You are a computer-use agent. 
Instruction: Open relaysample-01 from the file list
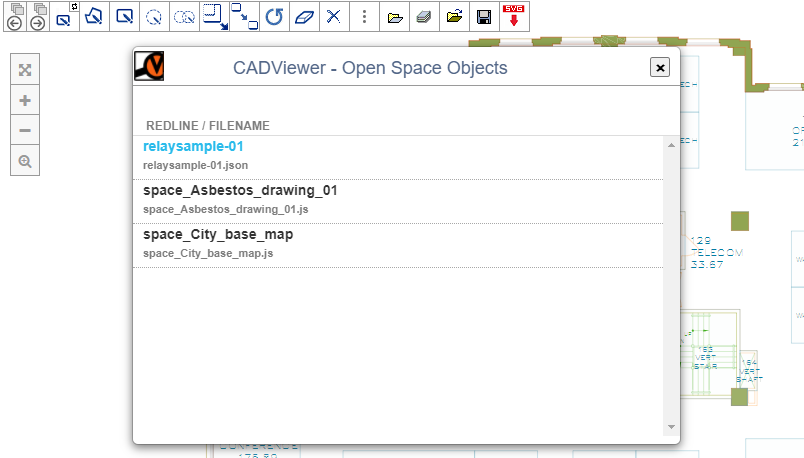(193, 147)
